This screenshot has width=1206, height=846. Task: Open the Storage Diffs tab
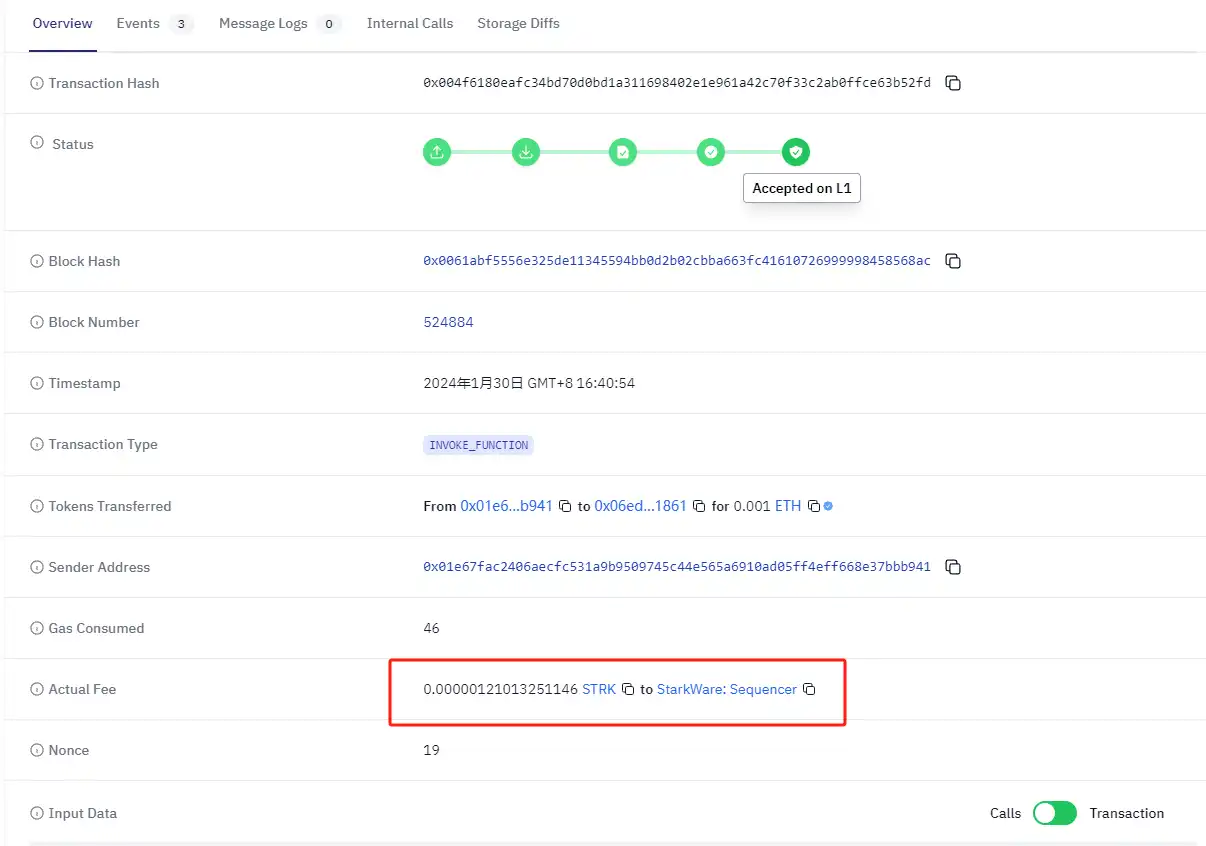tap(518, 24)
